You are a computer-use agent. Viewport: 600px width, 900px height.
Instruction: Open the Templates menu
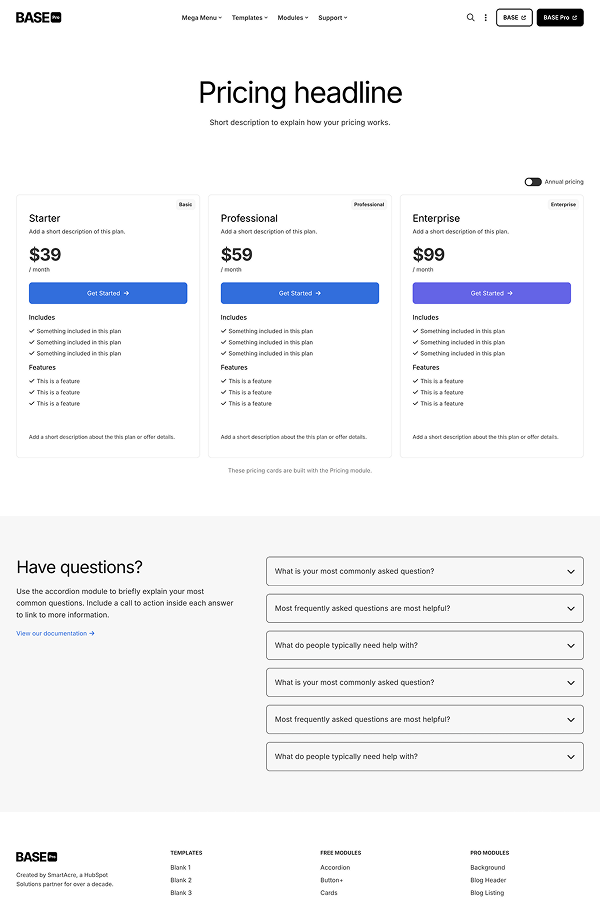248,17
